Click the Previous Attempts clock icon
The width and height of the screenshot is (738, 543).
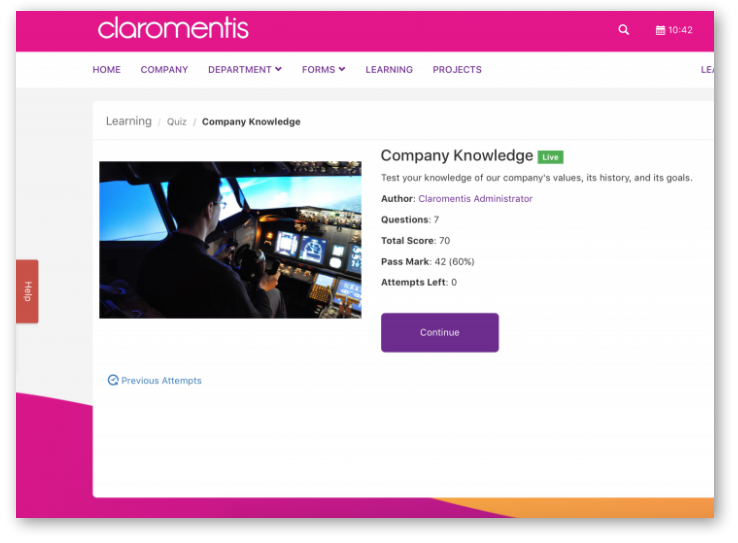113,380
